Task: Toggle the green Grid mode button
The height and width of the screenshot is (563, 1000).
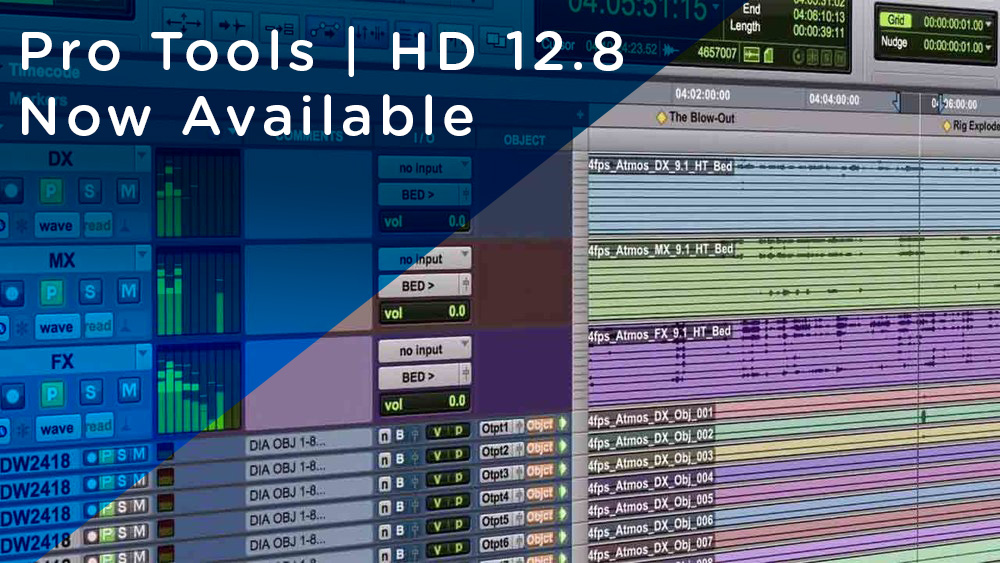Action: point(896,20)
